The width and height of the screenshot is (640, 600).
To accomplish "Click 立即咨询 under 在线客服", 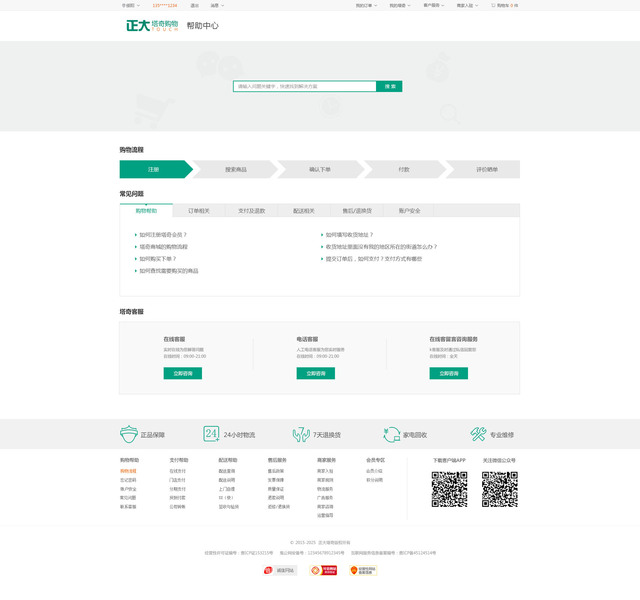I will [182, 373].
